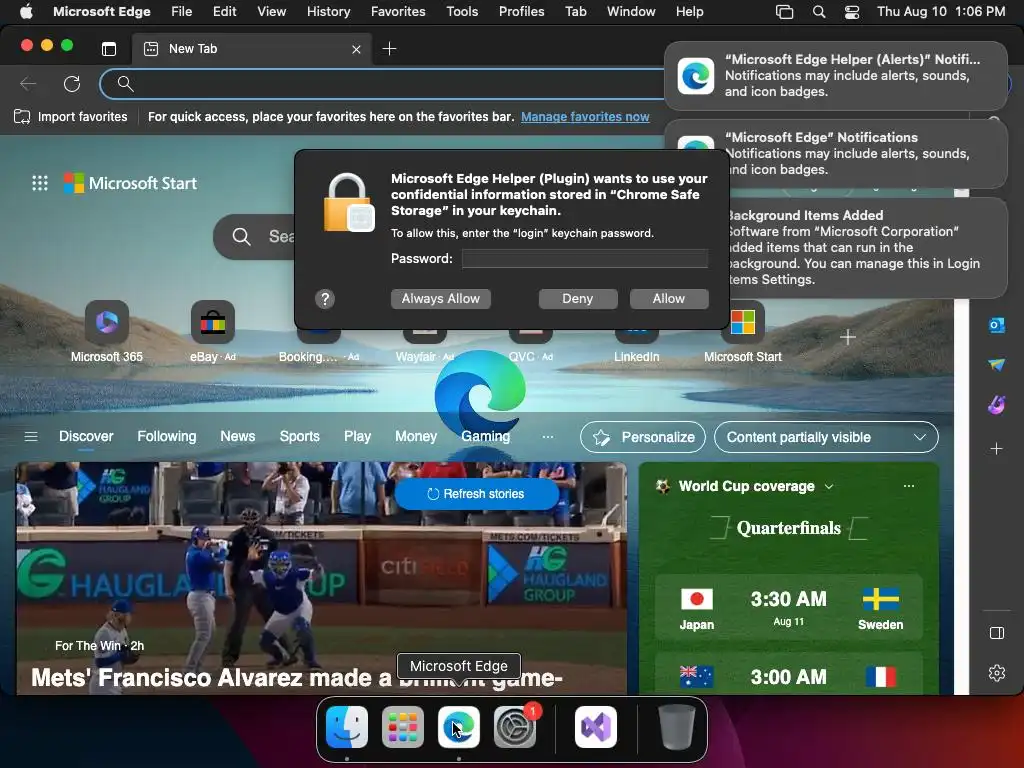Image resolution: width=1024 pixels, height=768 pixels.
Task: Select the New Tab browser tab
Action: [x=251, y=49]
